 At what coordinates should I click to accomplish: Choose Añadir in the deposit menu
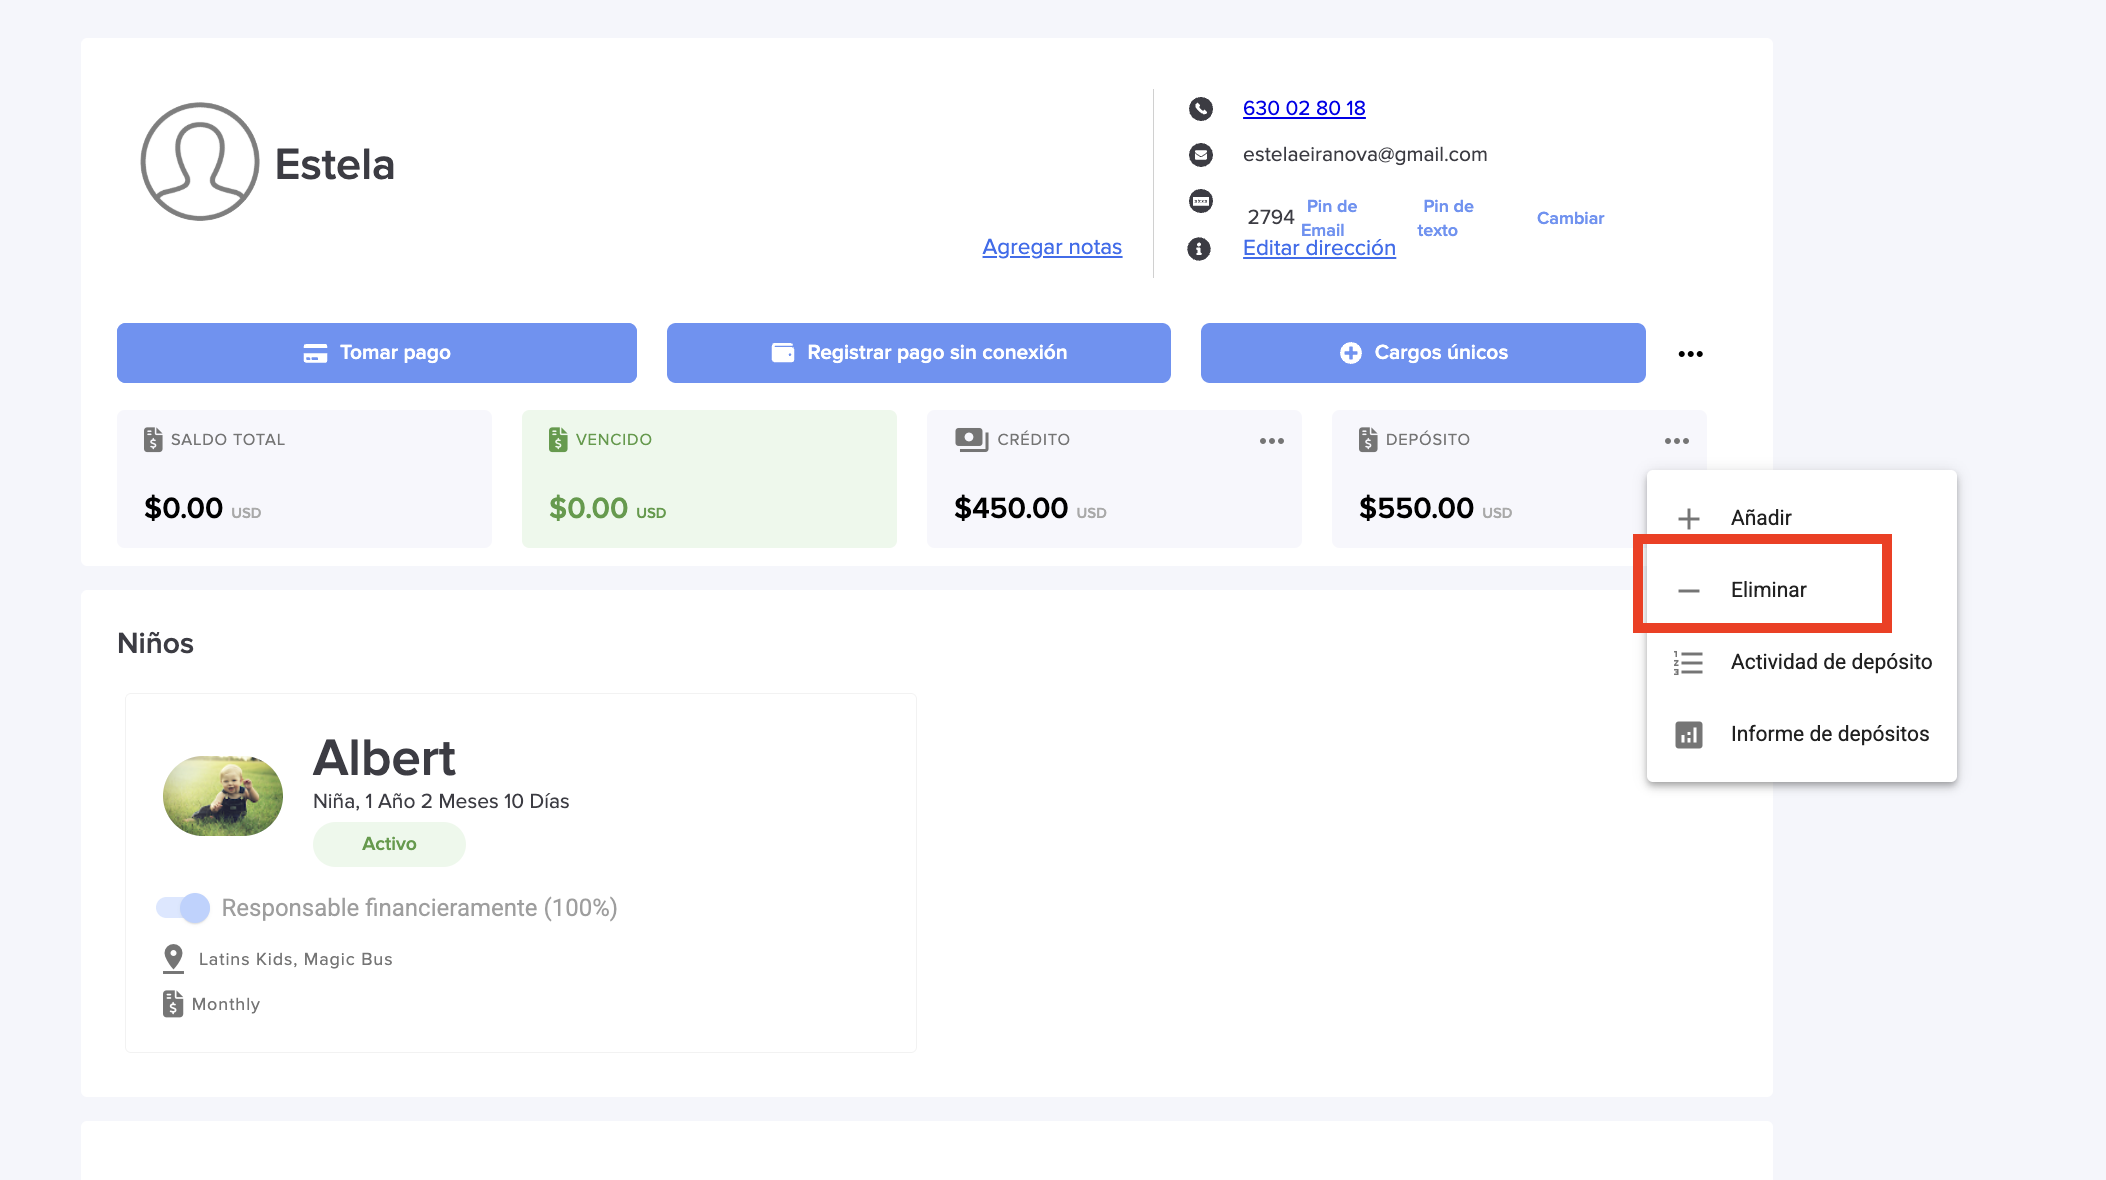coord(1760,518)
